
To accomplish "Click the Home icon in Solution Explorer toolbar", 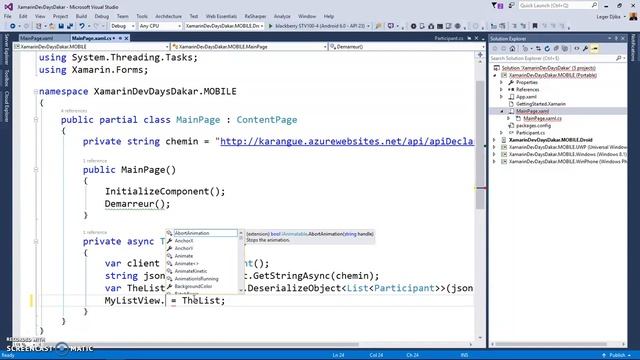I will tap(512, 49).
